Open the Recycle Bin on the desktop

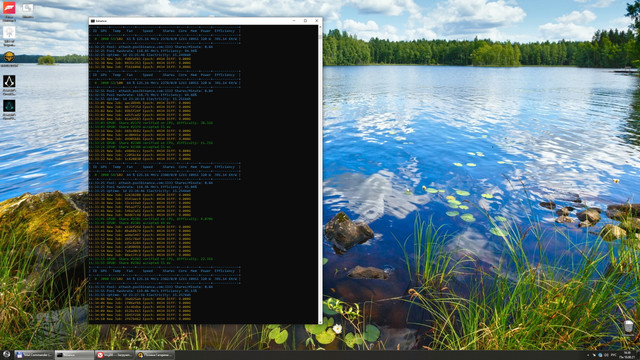tap(629, 327)
